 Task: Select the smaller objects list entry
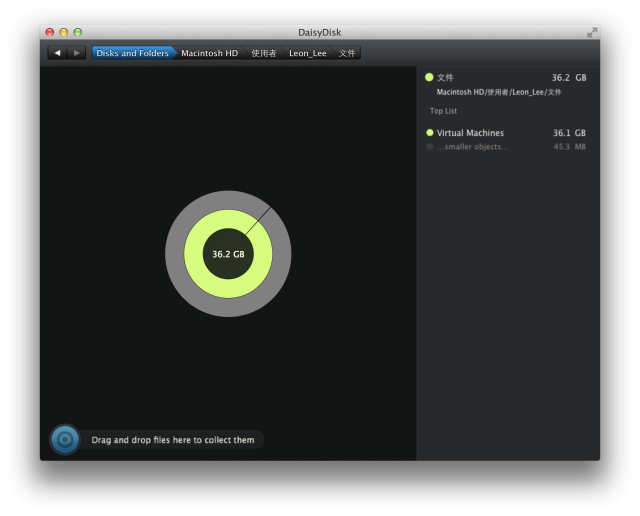coord(472,147)
